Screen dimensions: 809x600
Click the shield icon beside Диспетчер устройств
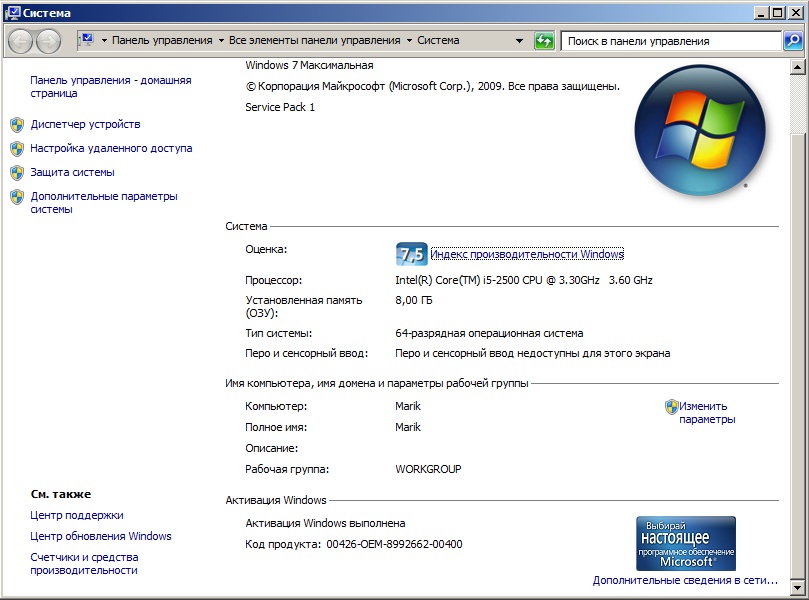click(17, 125)
